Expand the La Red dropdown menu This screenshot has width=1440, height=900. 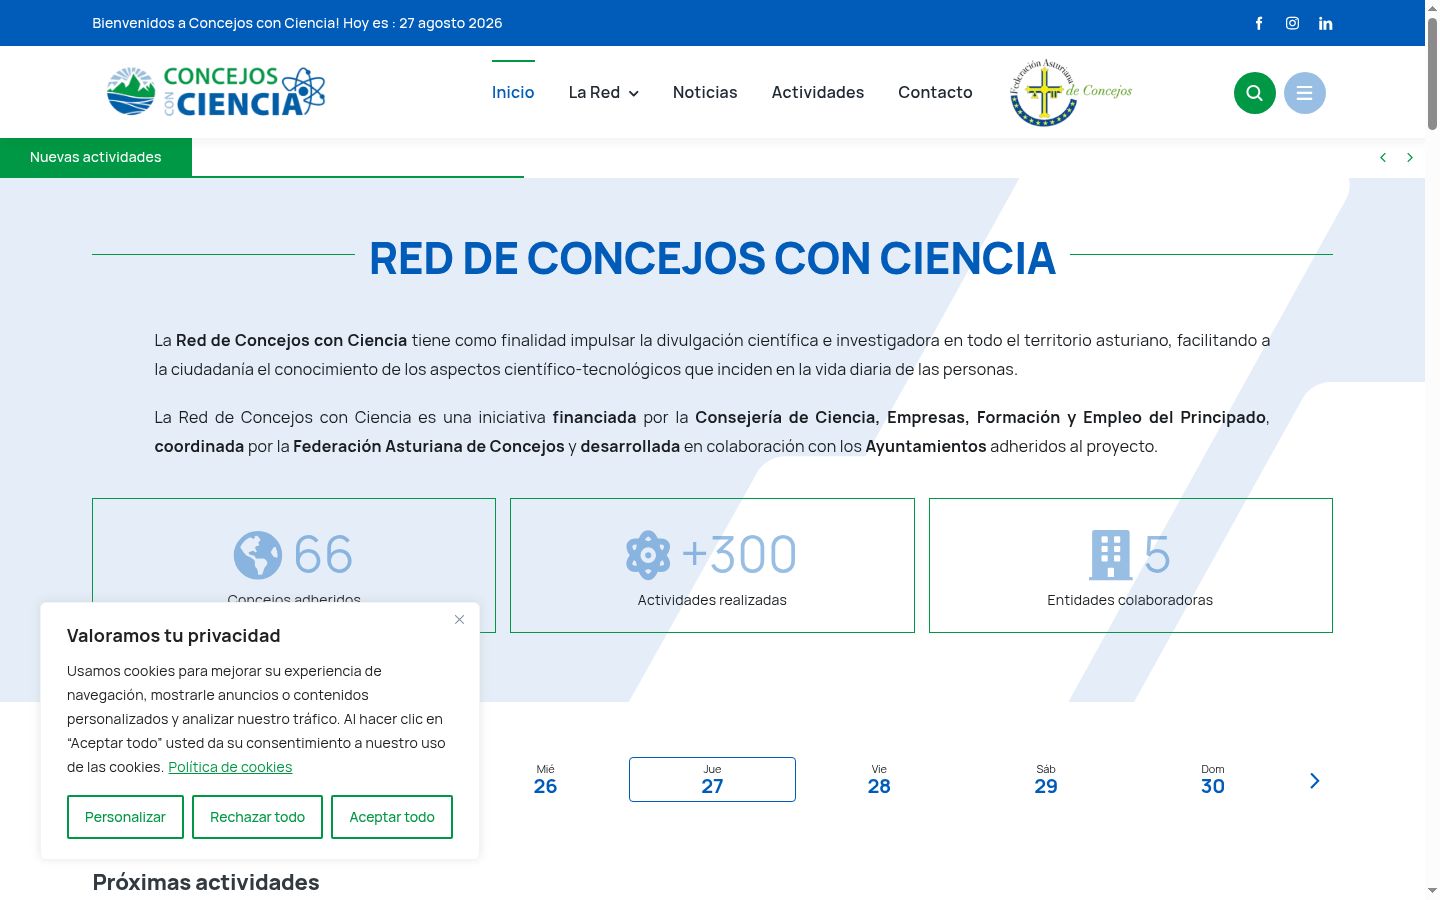click(604, 92)
